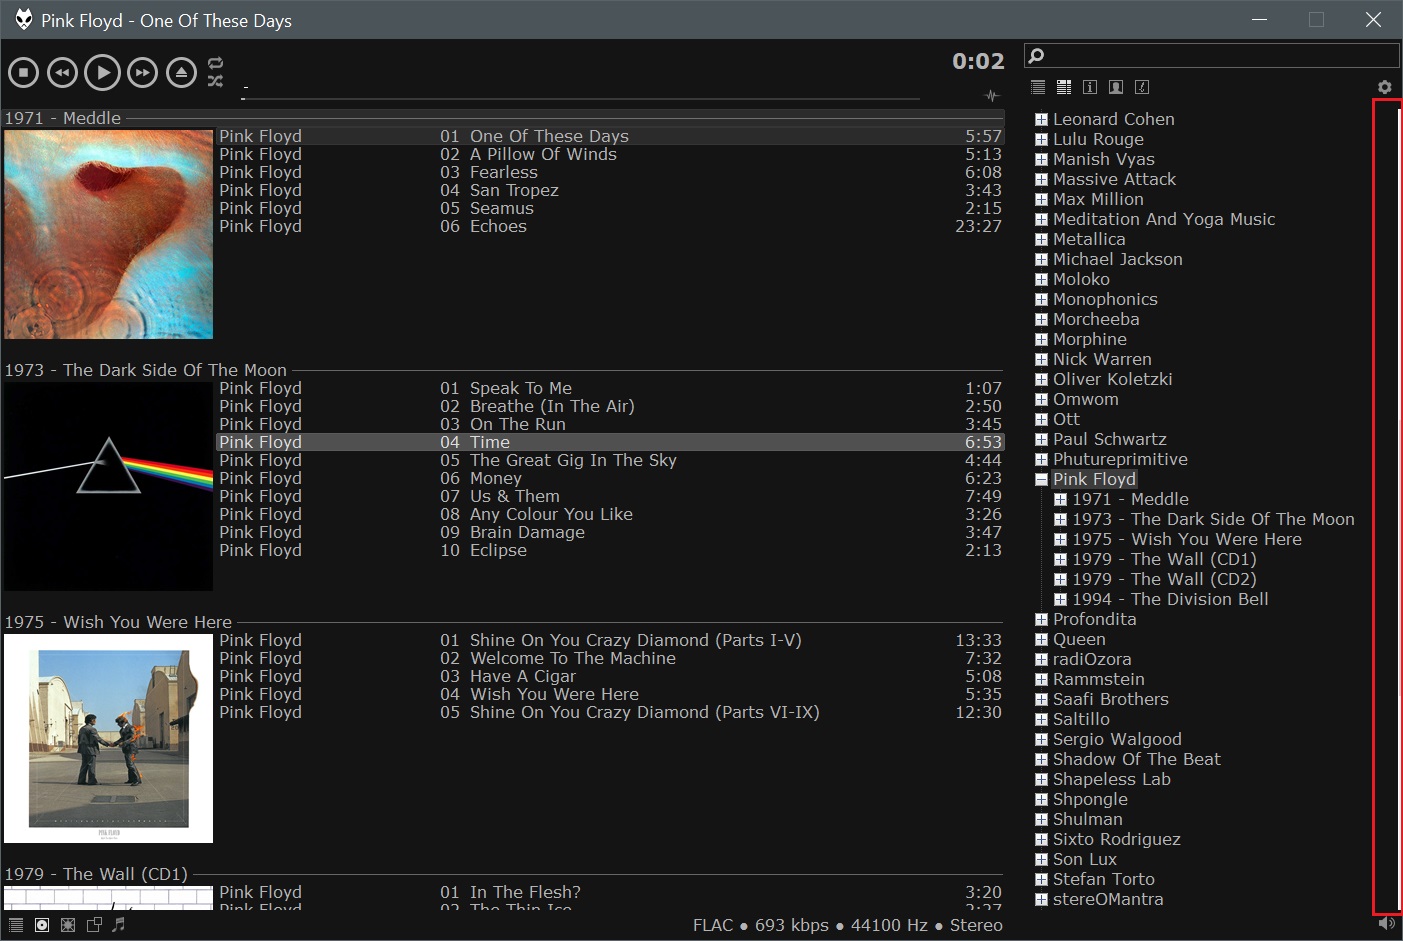Select the disc cover view icon at bottom

42,925
